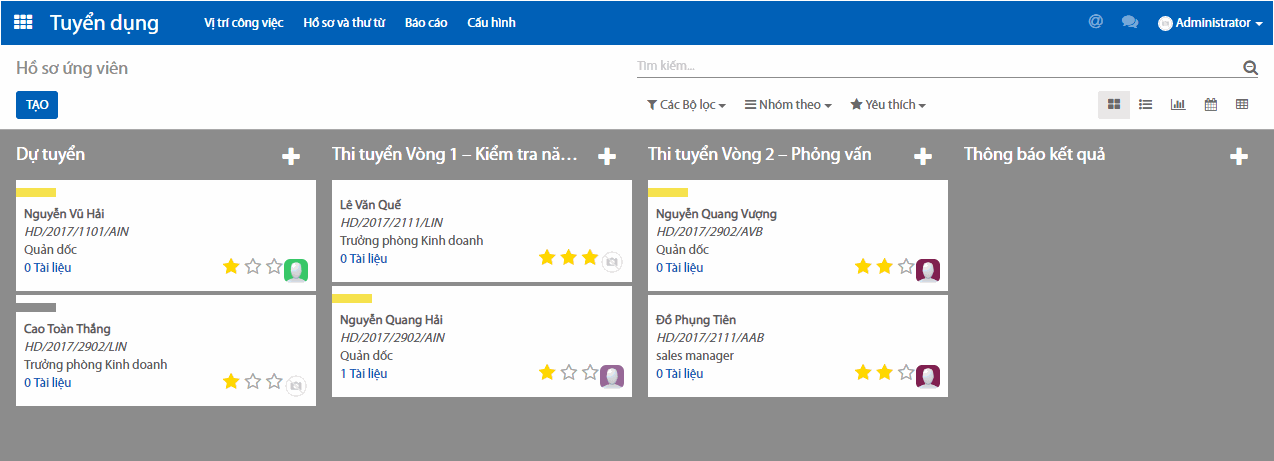Click the sales manager job text

coord(695,356)
